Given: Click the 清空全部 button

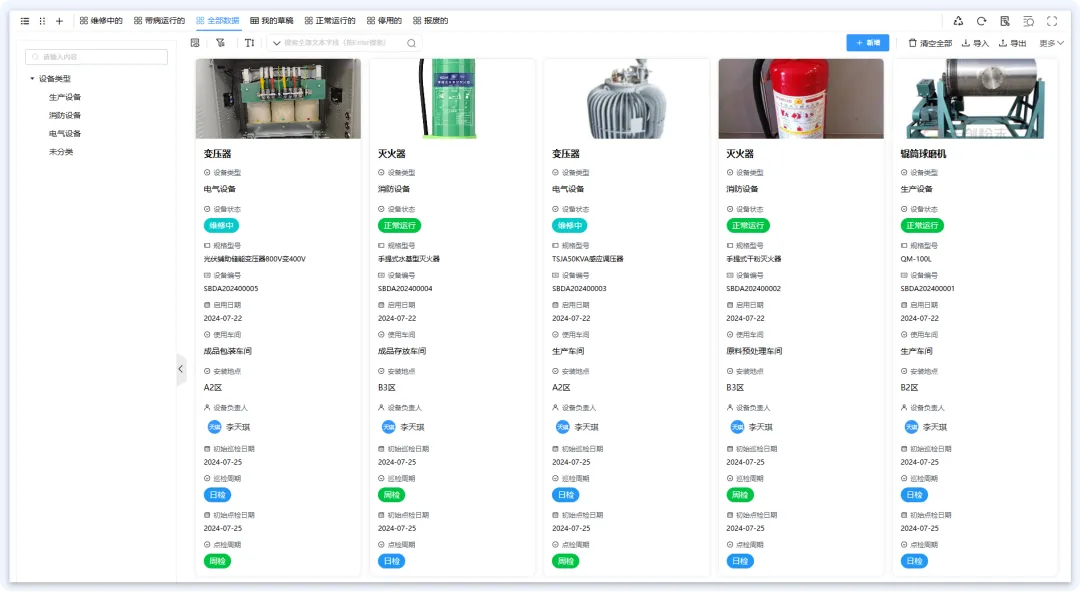Looking at the screenshot, I should 930,43.
